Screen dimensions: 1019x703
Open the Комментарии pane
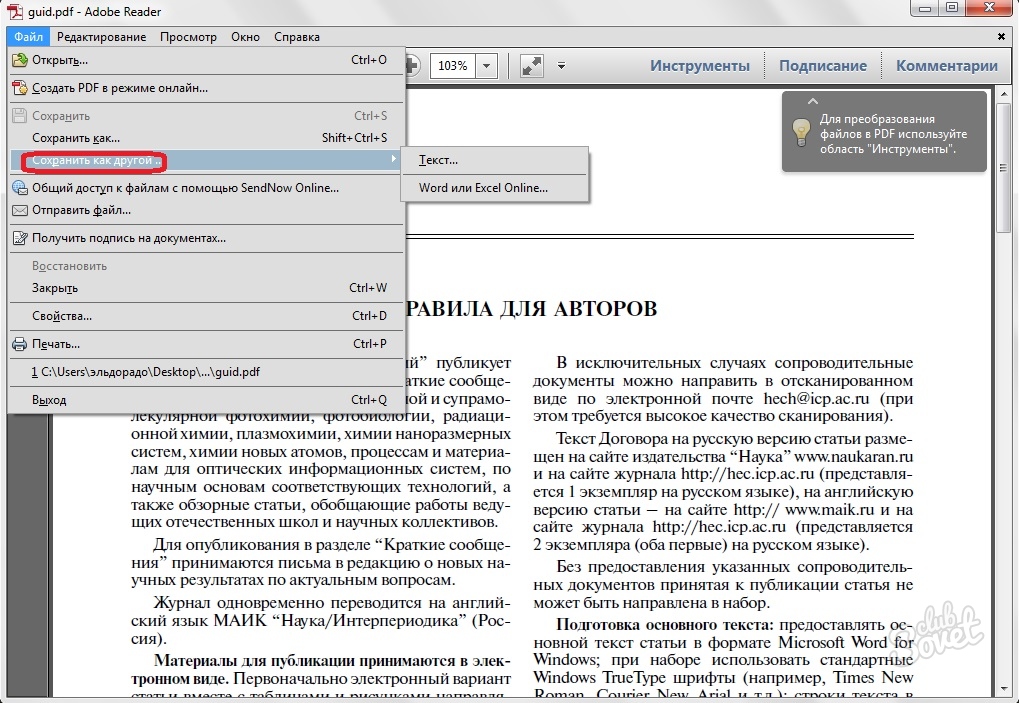pos(947,66)
